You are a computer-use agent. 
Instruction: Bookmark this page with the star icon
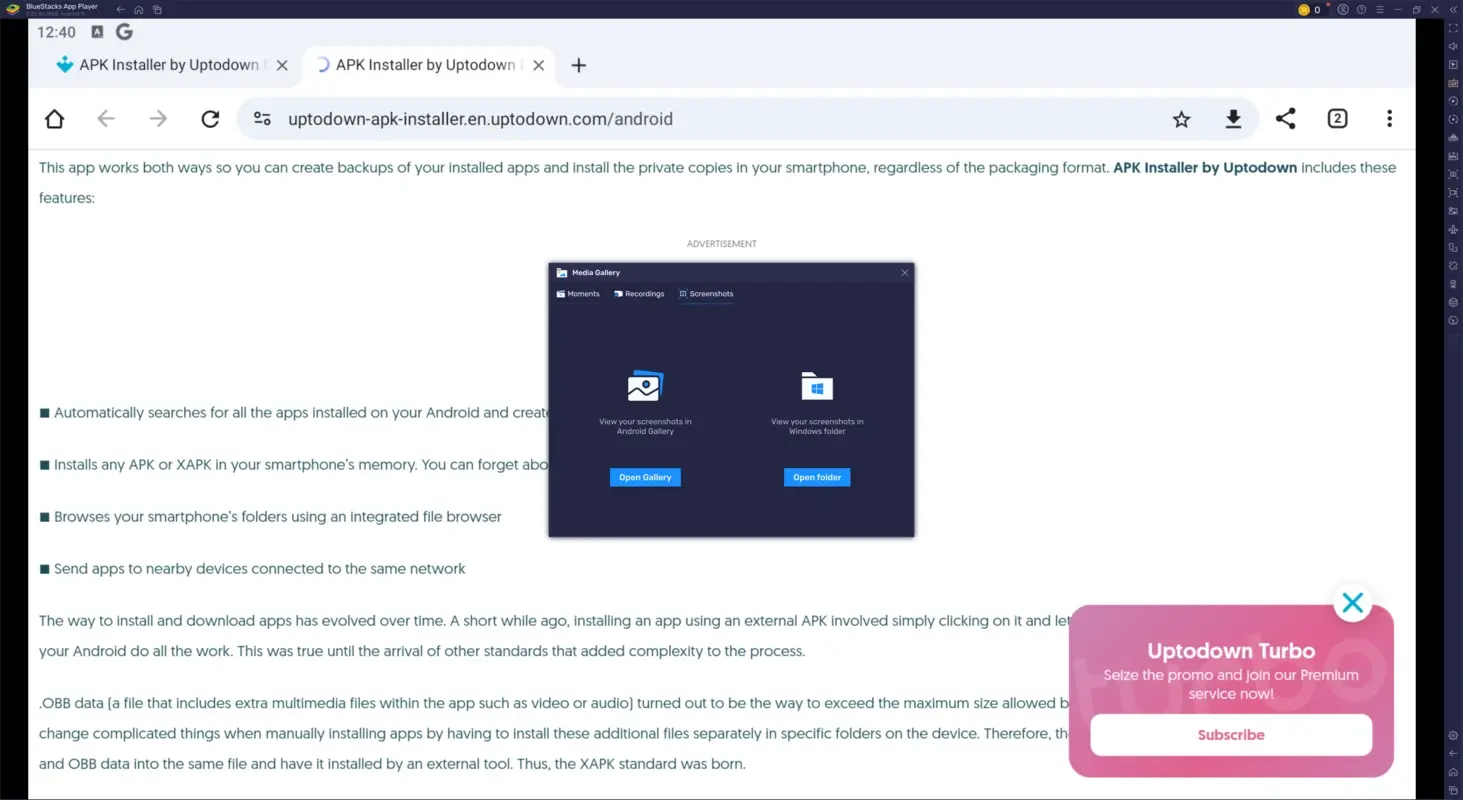coord(1181,118)
